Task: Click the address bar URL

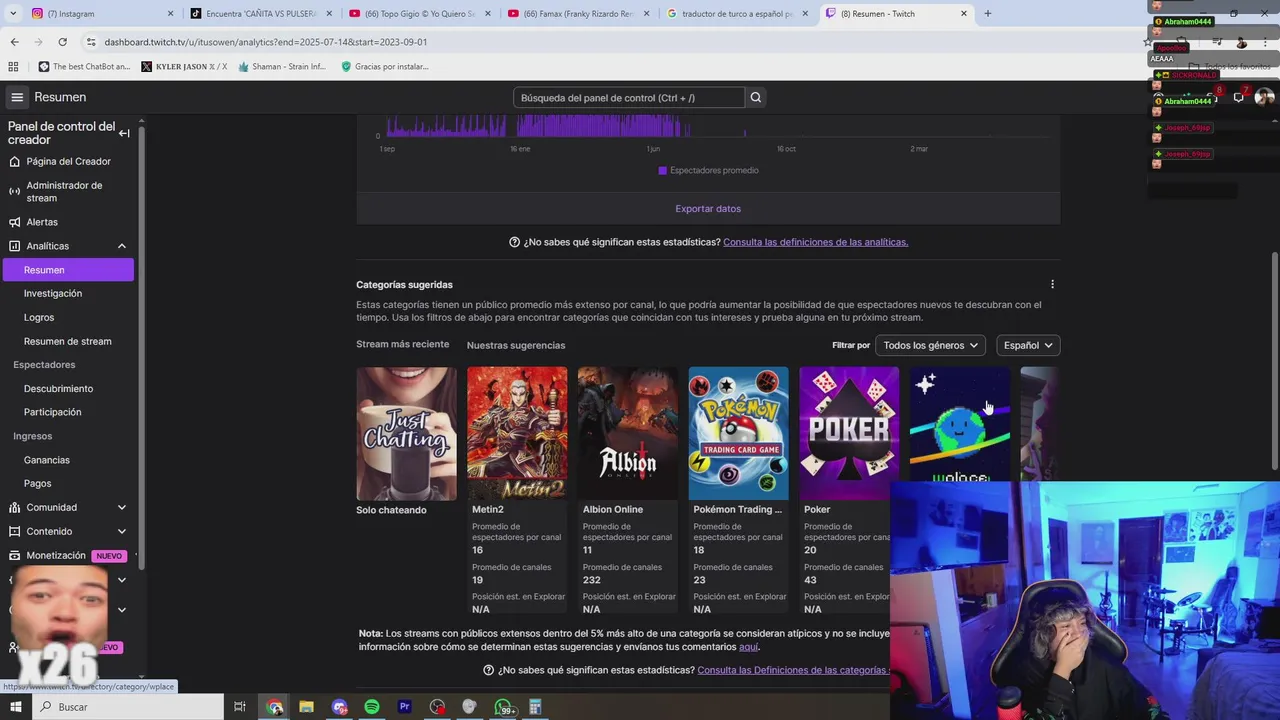Action: [266, 42]
